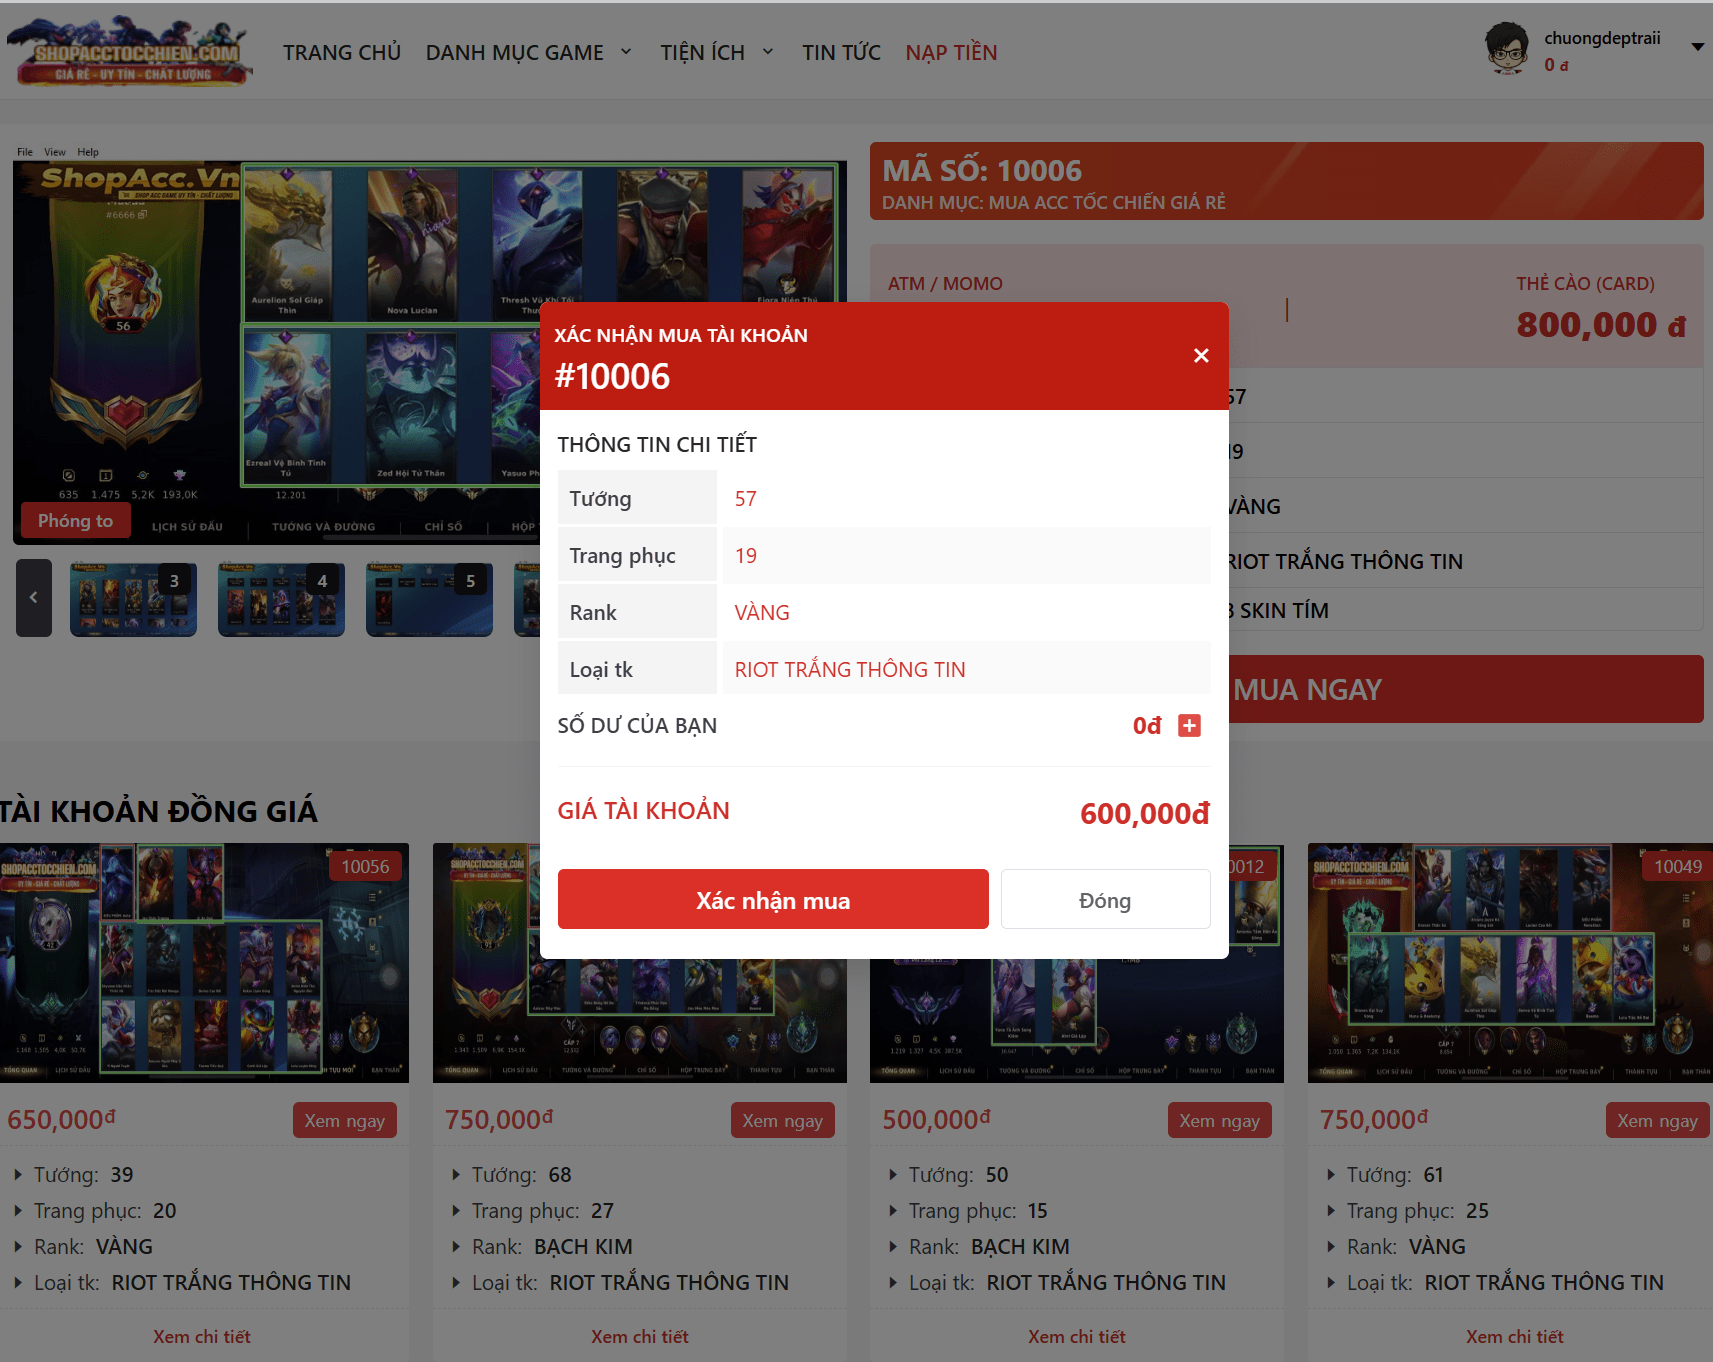Open account 10056 card image
This screenshot has height=1362, width=1713.
point(204,962)
